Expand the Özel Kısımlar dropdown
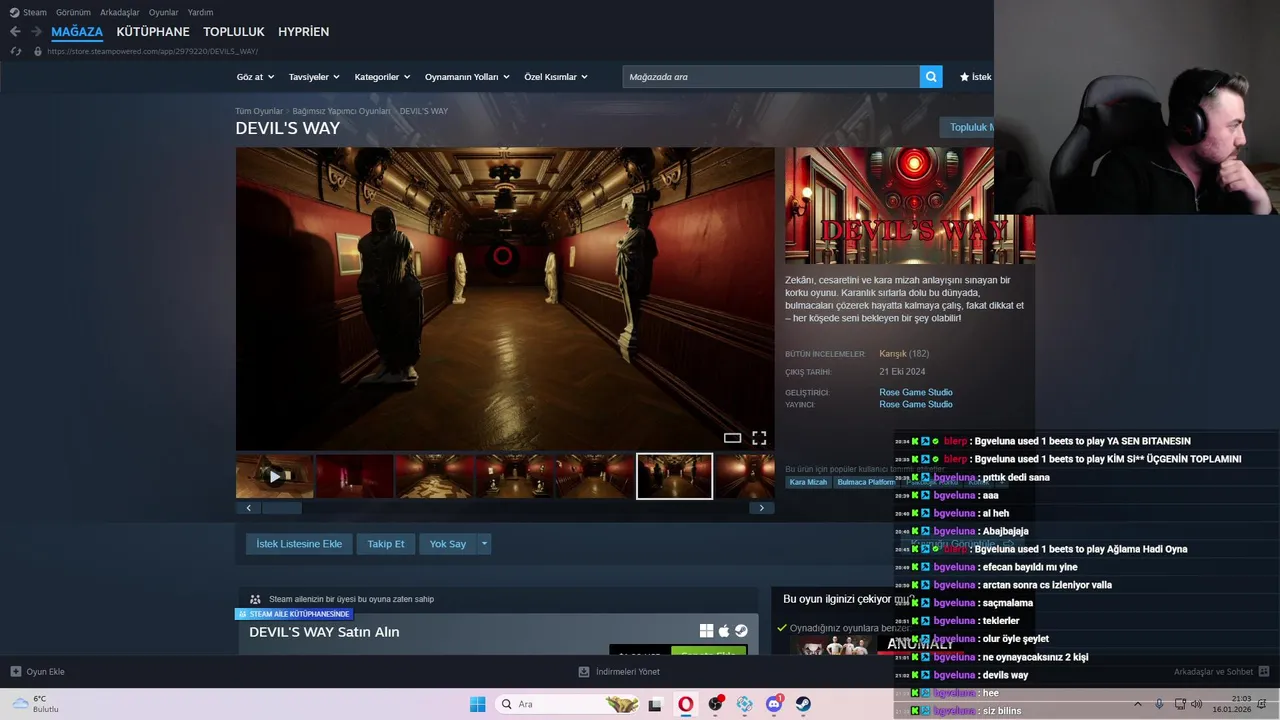The height and width of the screenshot is (720, 1280). (x=555, y=77)
